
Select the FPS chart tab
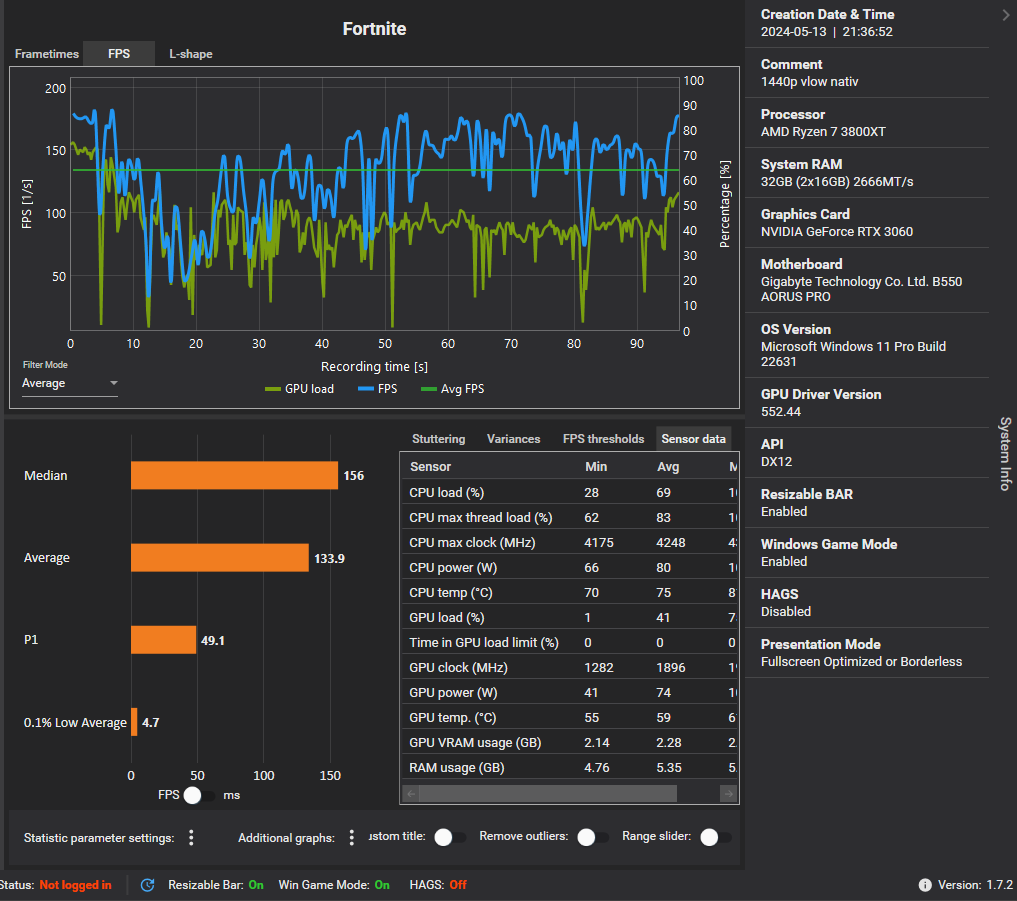tap(119, 54)
